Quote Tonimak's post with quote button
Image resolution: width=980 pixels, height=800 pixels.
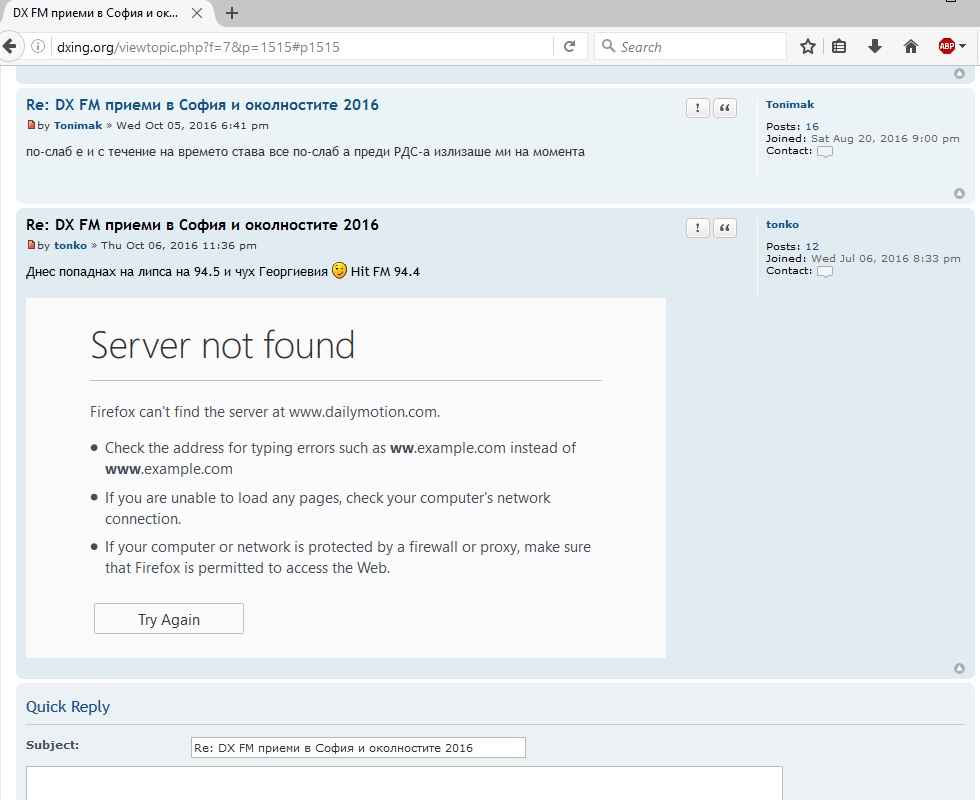[x=725, y=108]
